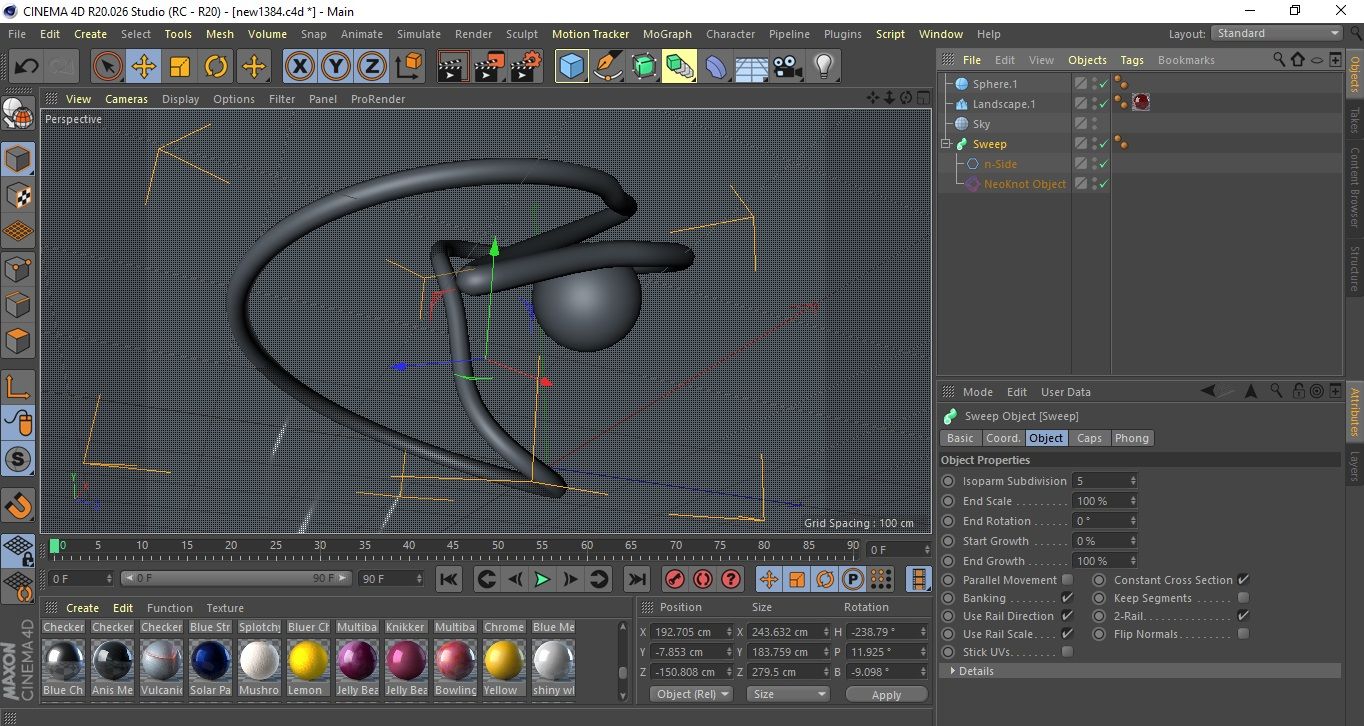This screenshot has width=1364, height=726.
Task: Open the spline Pen tool
Action: (x=607, y=67)
